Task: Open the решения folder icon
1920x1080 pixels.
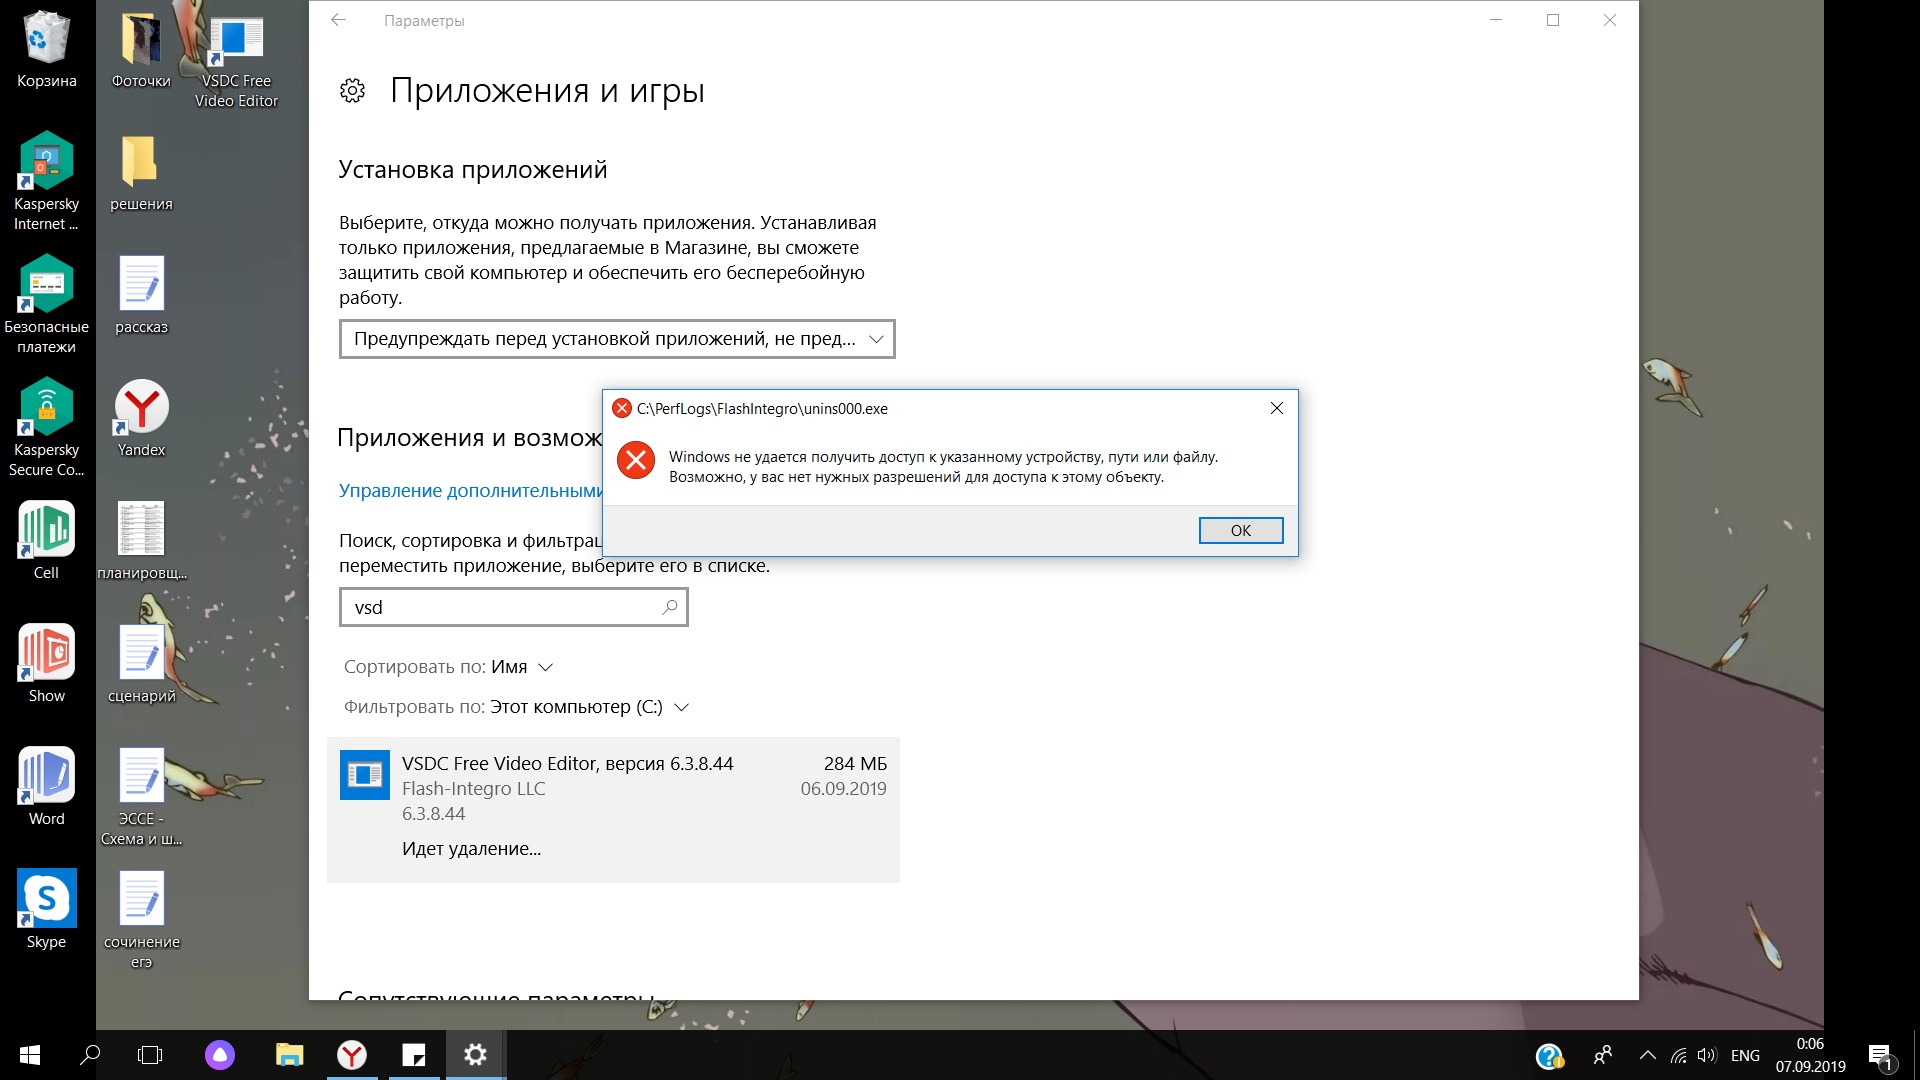Action: (141, 173)
